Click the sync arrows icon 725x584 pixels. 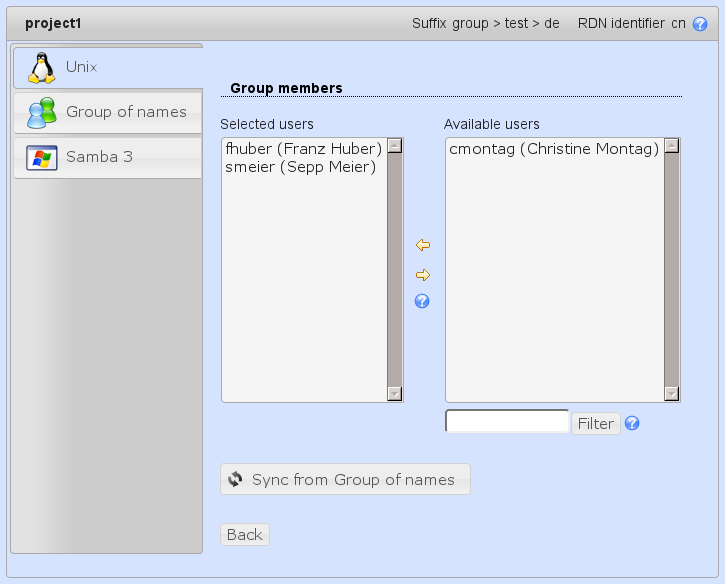235,480
